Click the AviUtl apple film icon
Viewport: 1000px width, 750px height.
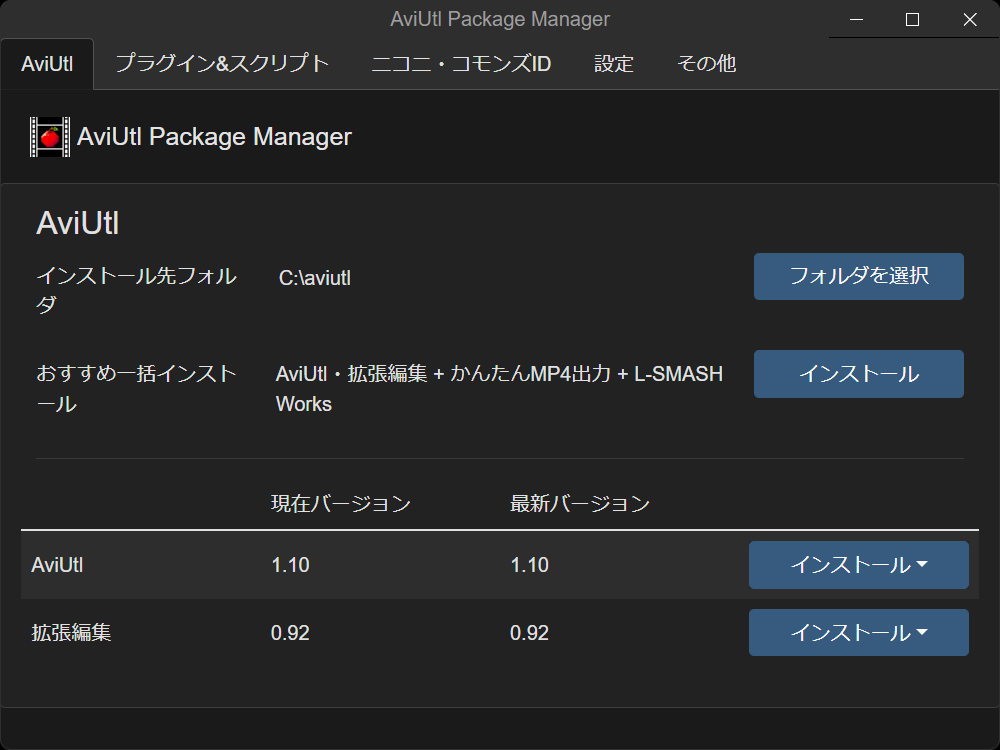tap(50, 136)
